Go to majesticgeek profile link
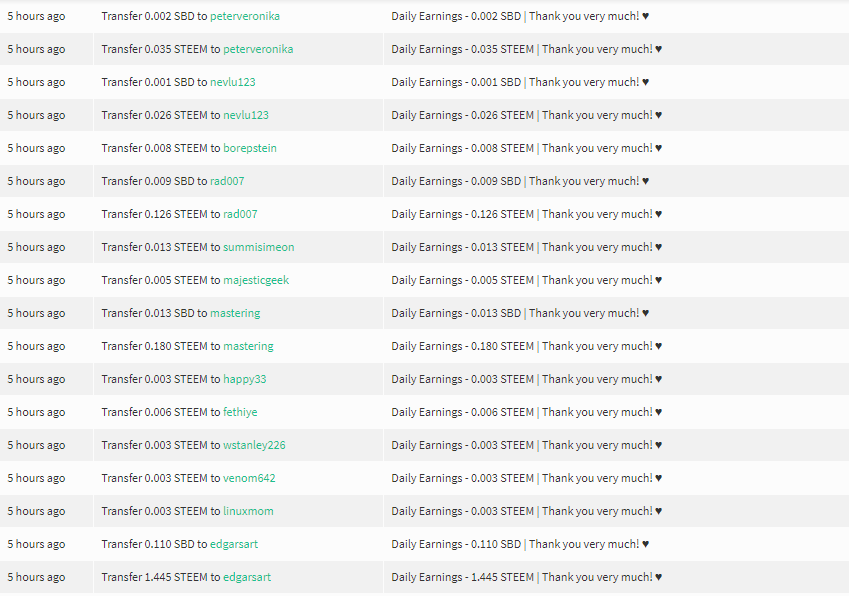849x596 pixels. (x=256, y=280)
